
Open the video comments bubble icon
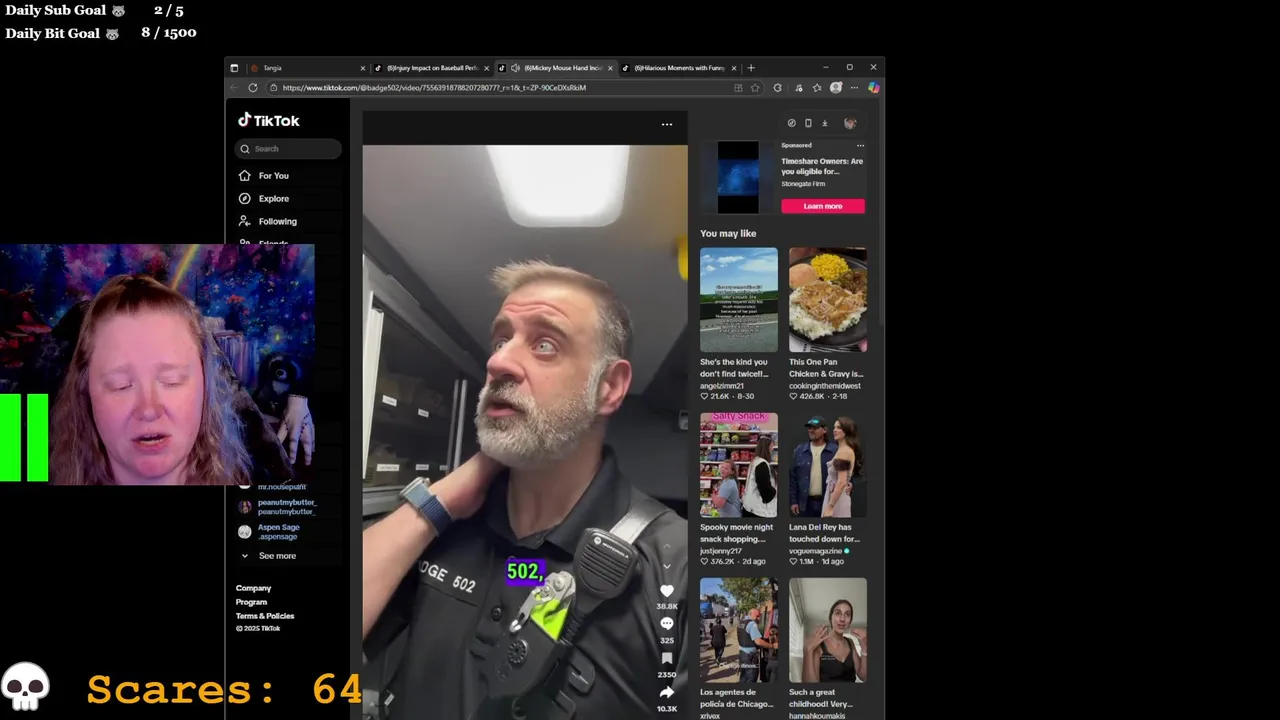tap(667, 624)
